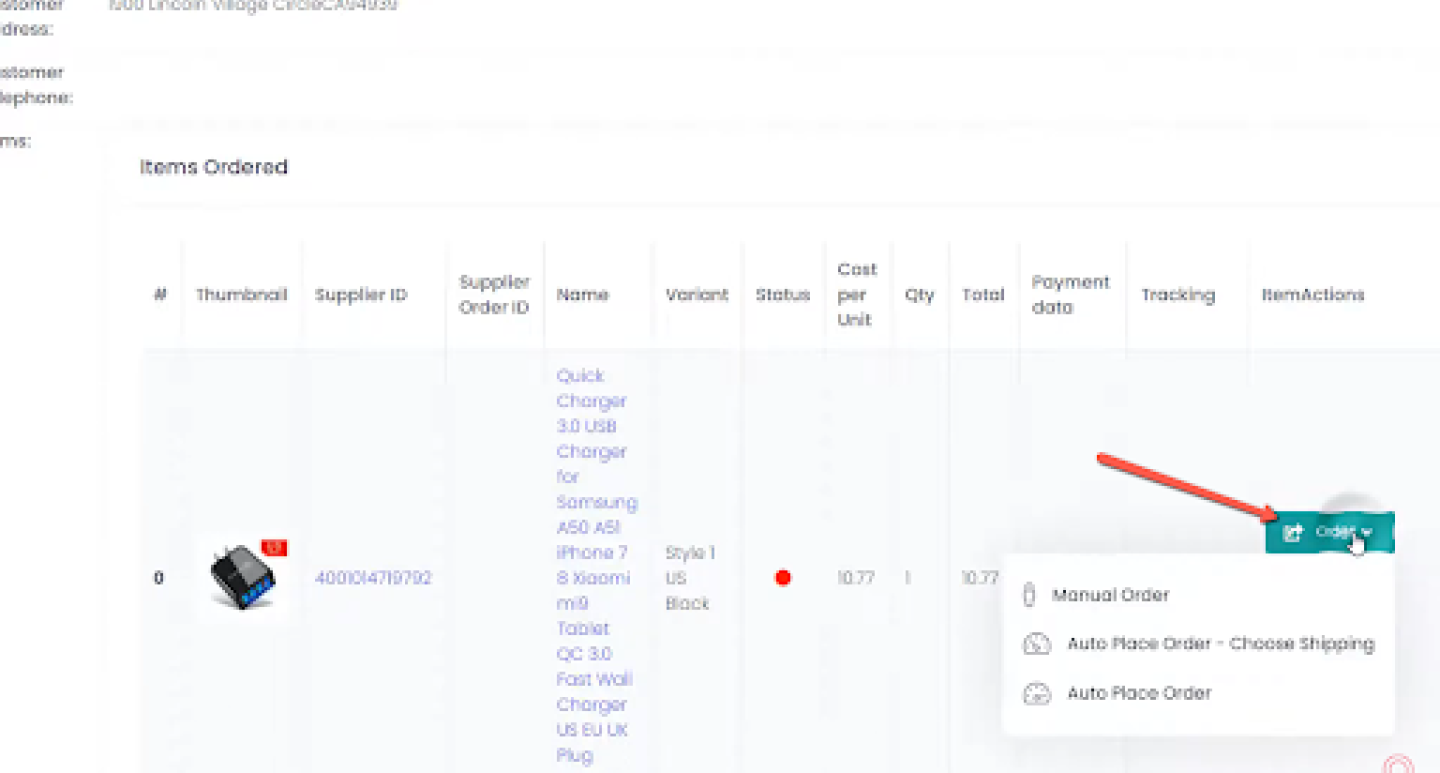Click the speedometer icon beside Auto Place Order
This screenshot has width=1440, height=773.
click(1037, 693)
